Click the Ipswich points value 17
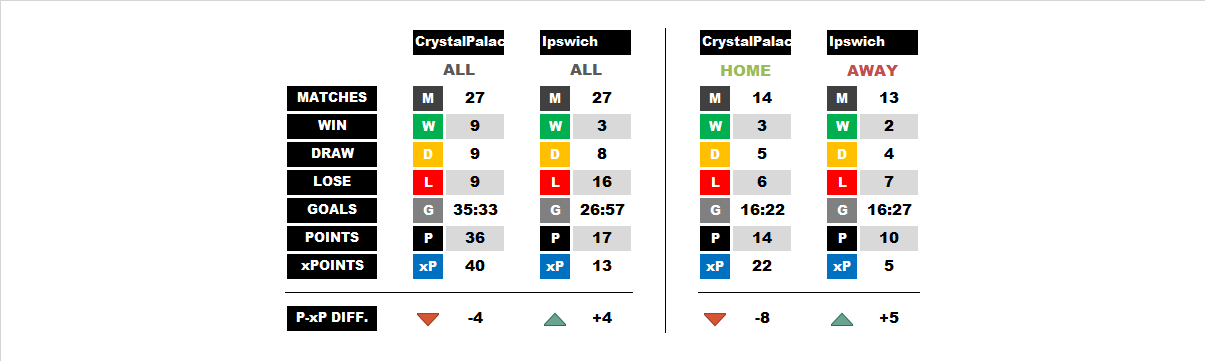This screenshot has height=361, width=1205. 602,239
